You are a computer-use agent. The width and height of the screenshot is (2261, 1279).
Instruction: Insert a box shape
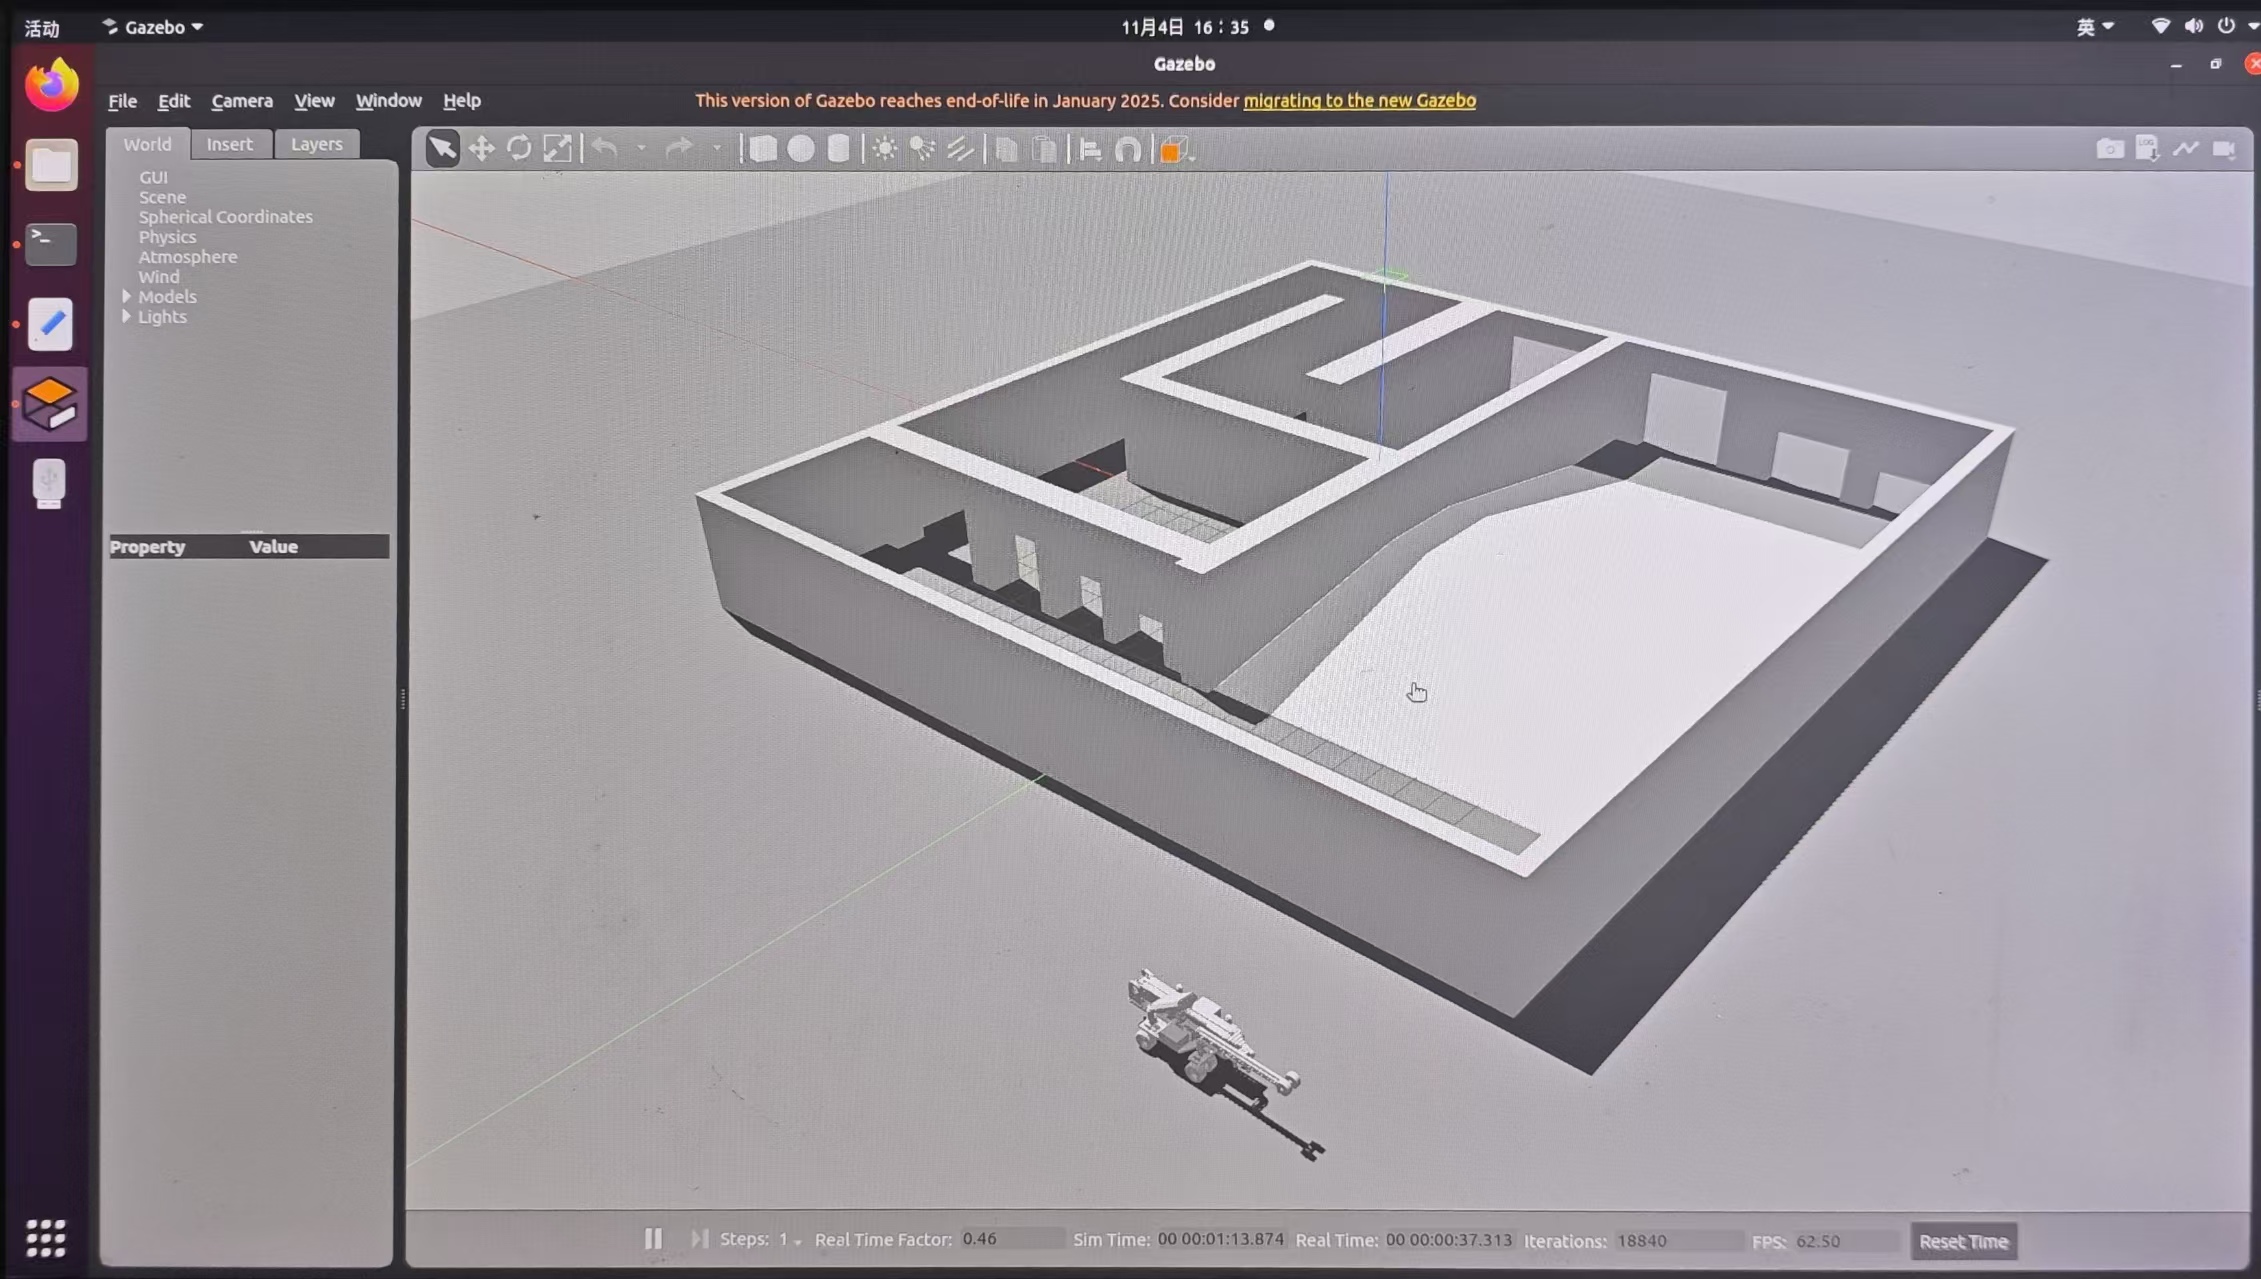[x=763, y=149]
